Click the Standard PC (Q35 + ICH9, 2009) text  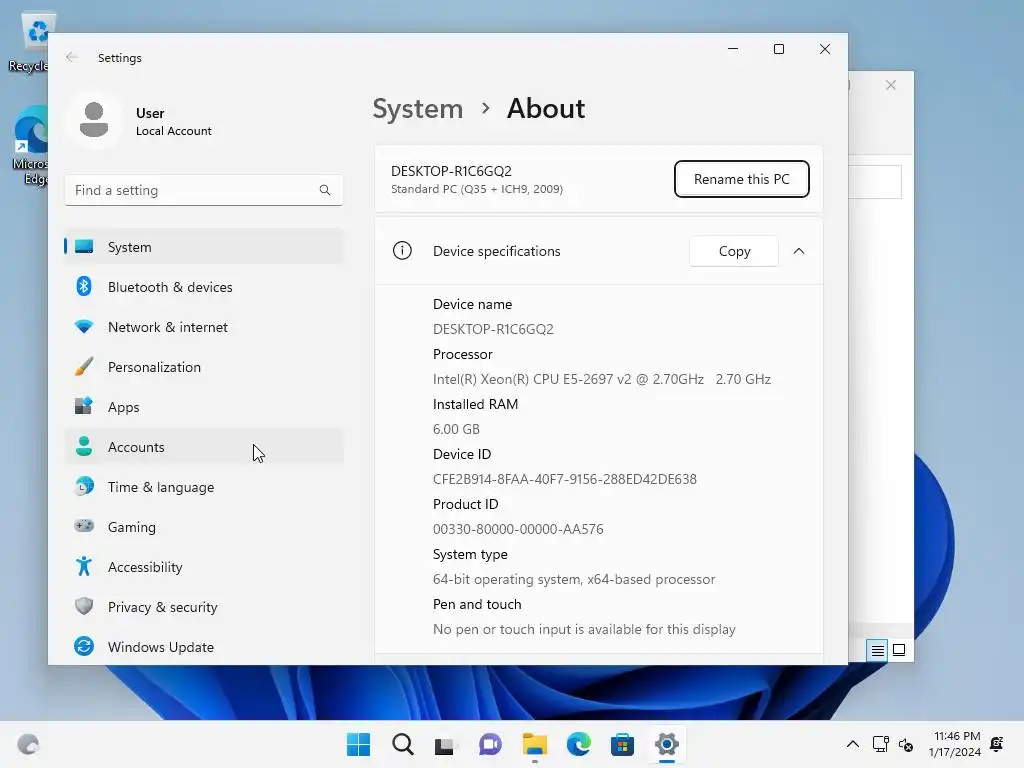click(x=477, y=189)
